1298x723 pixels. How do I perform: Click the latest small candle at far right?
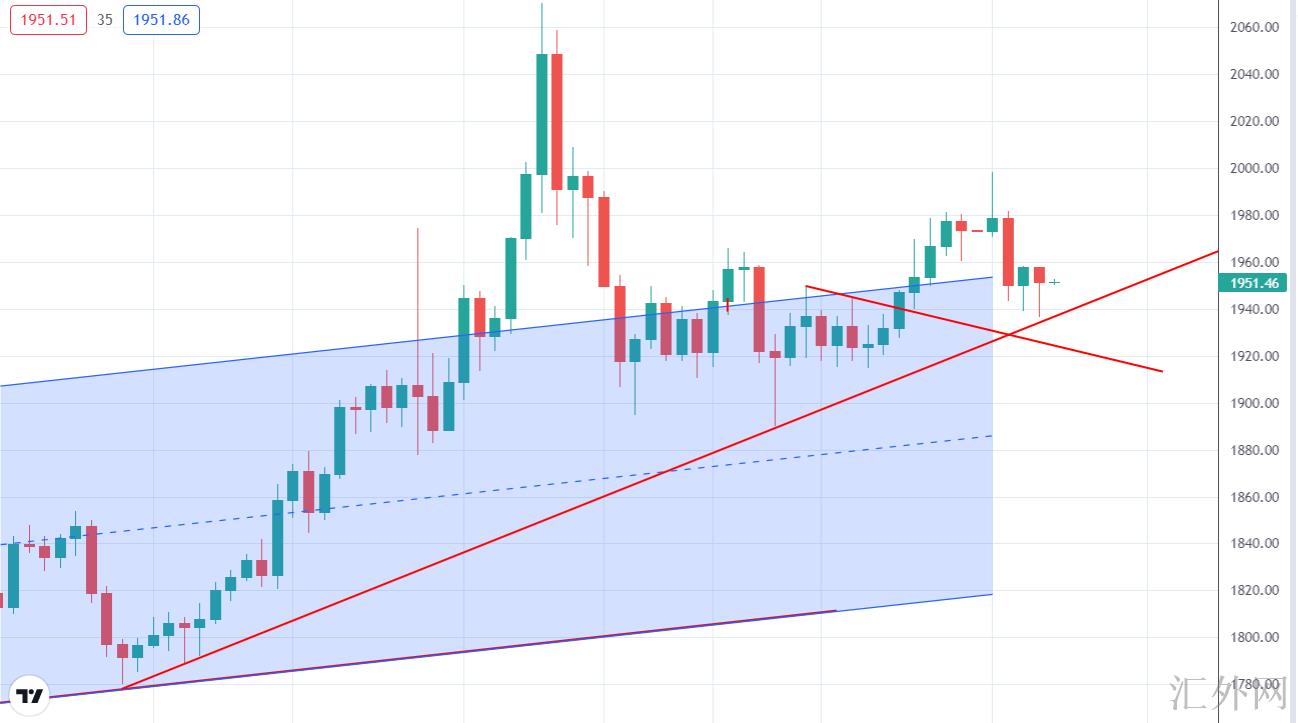coord(1054,282)
